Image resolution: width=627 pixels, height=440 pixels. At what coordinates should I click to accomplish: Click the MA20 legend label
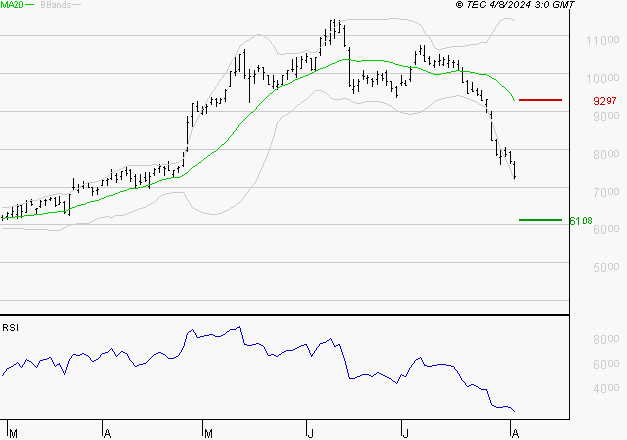12,4
